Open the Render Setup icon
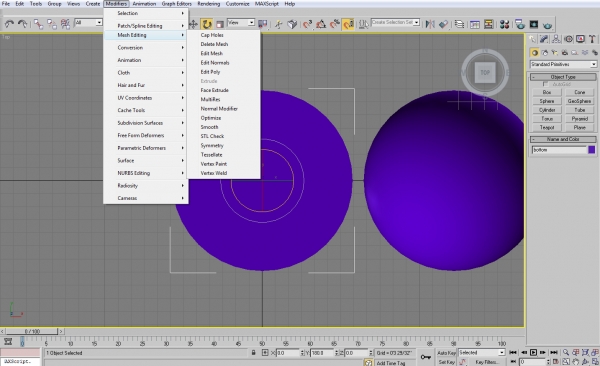Viewport: 600px width, 366px height. click(x=520, y=24)
